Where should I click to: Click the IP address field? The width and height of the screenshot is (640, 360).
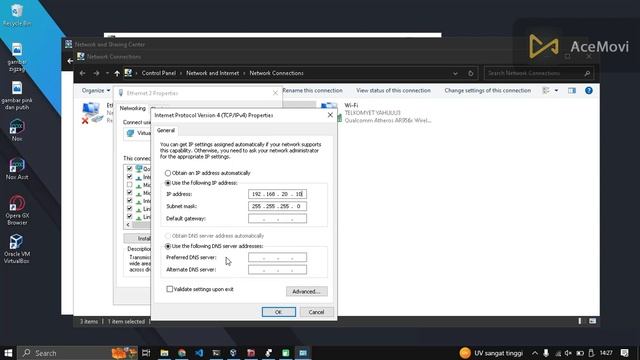coord(277,194)
